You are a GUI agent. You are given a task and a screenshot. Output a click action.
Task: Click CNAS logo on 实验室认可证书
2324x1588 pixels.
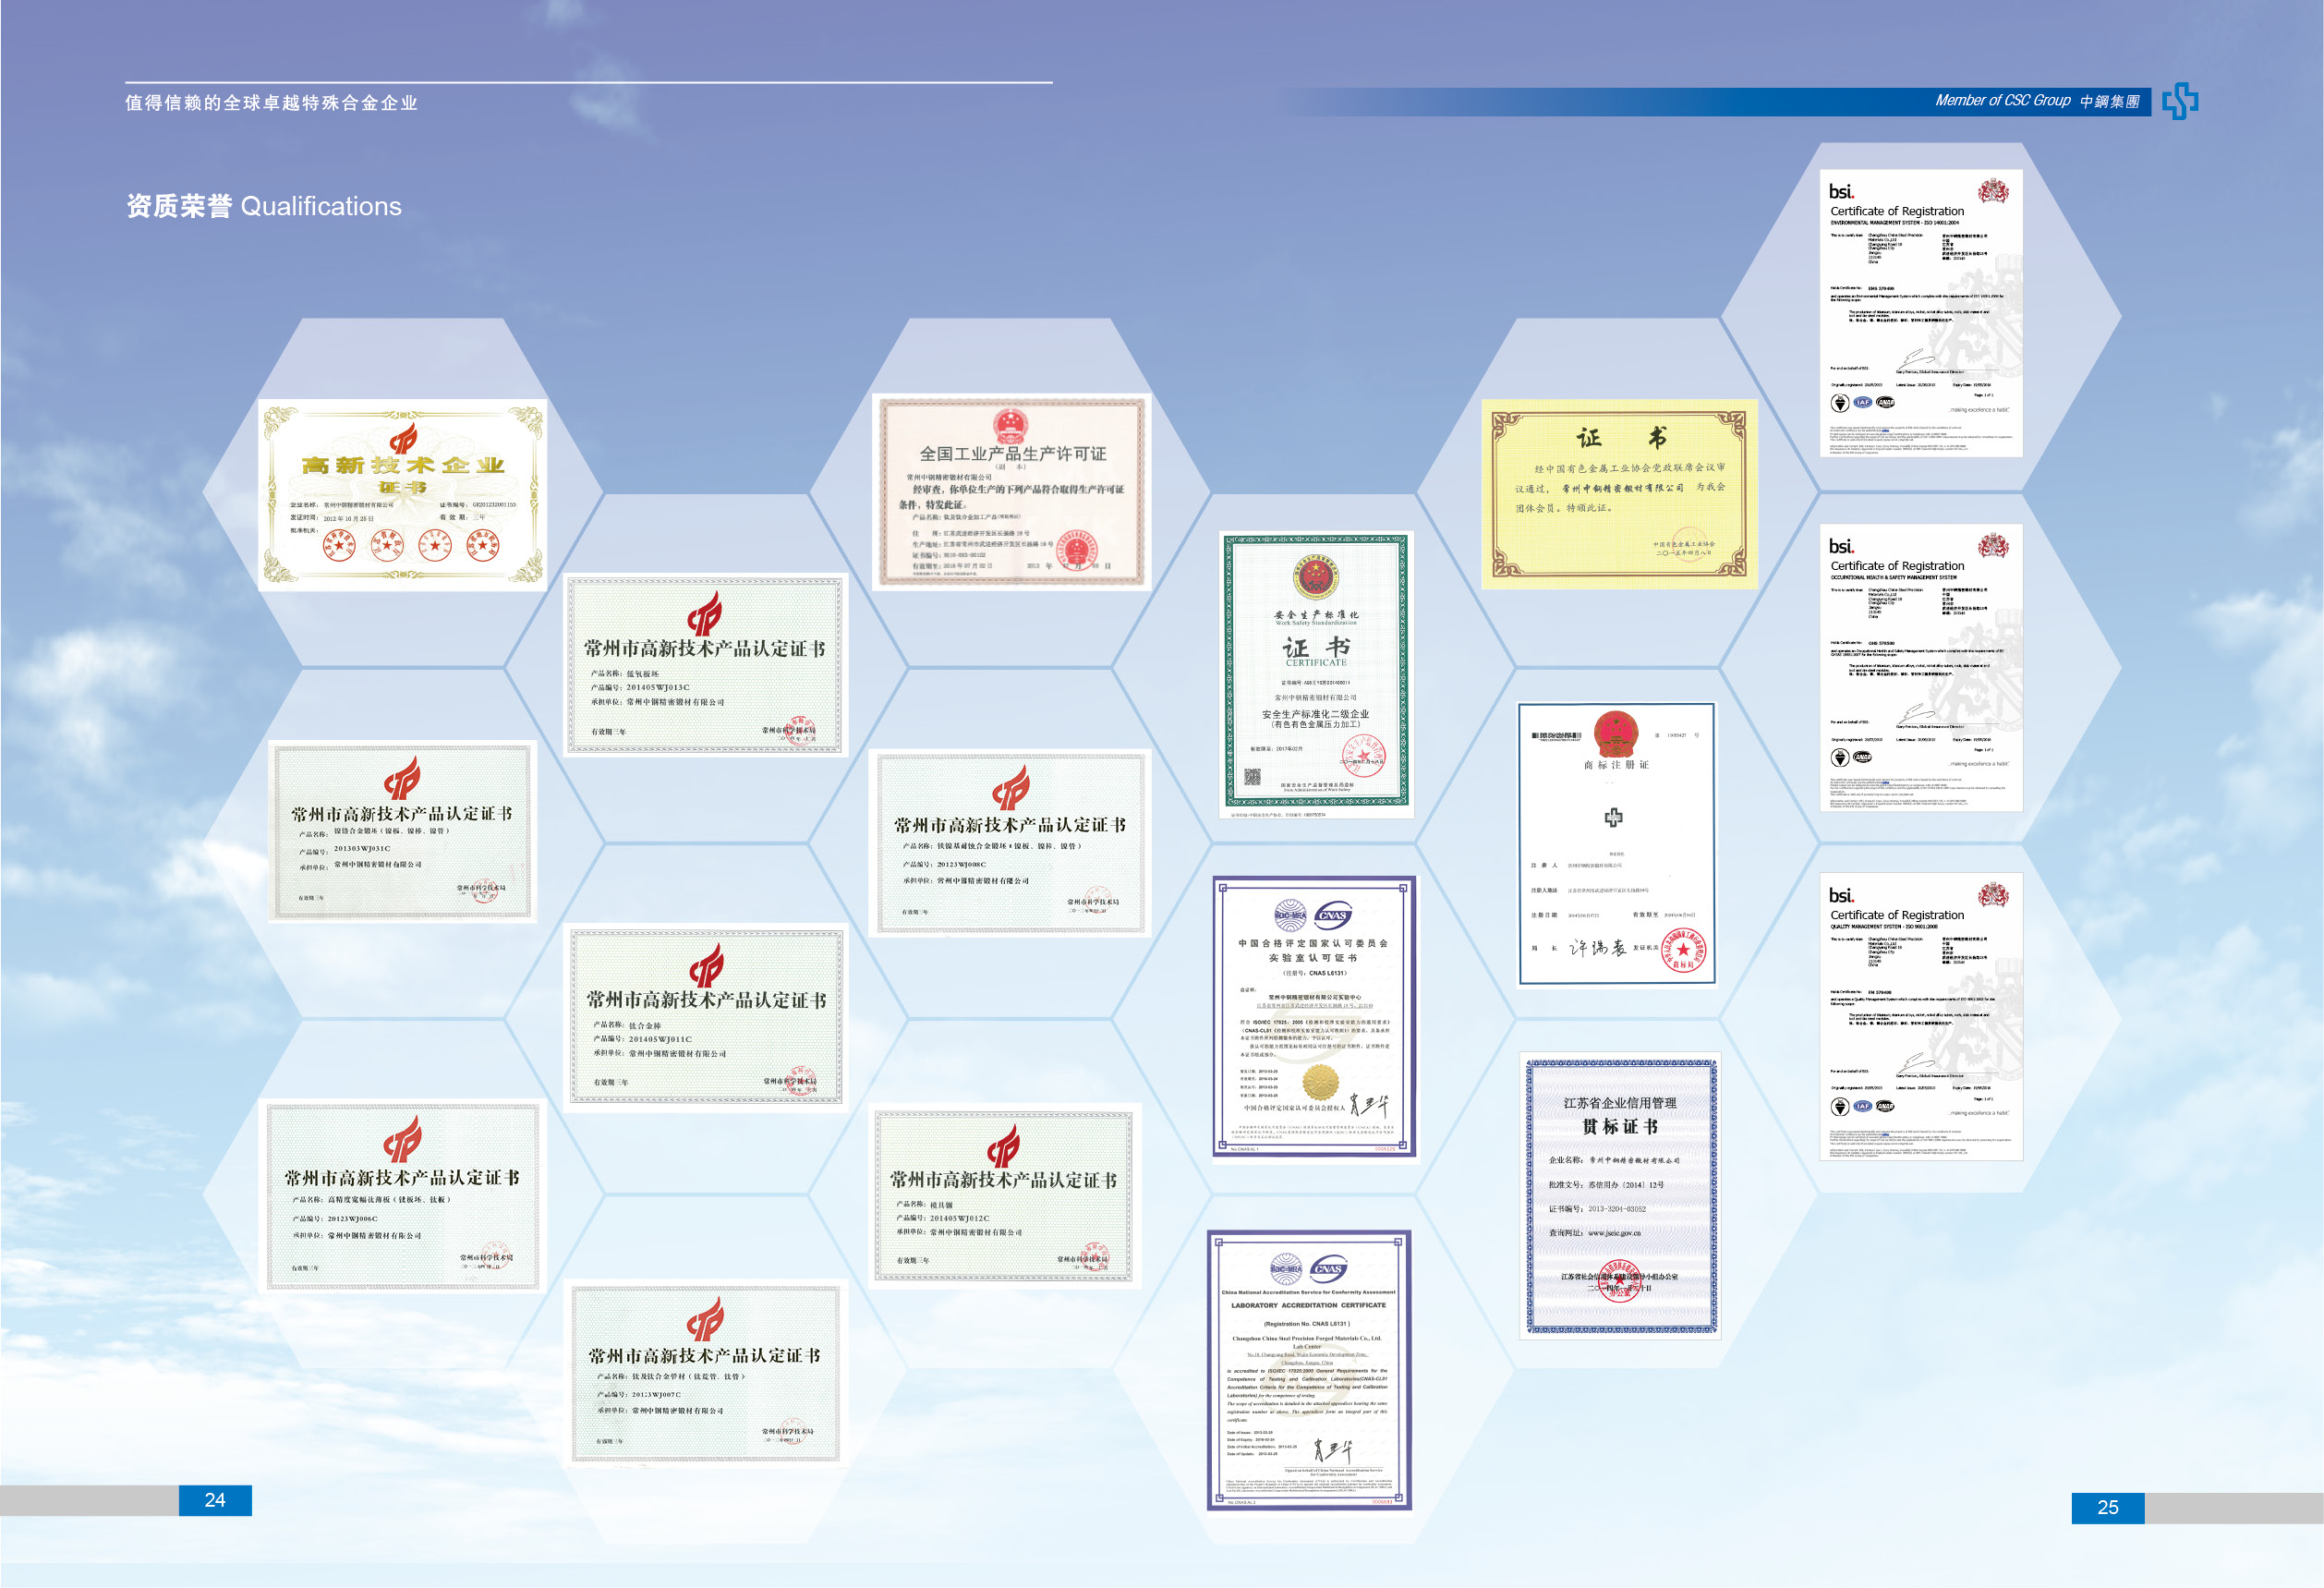(1333, 914)
